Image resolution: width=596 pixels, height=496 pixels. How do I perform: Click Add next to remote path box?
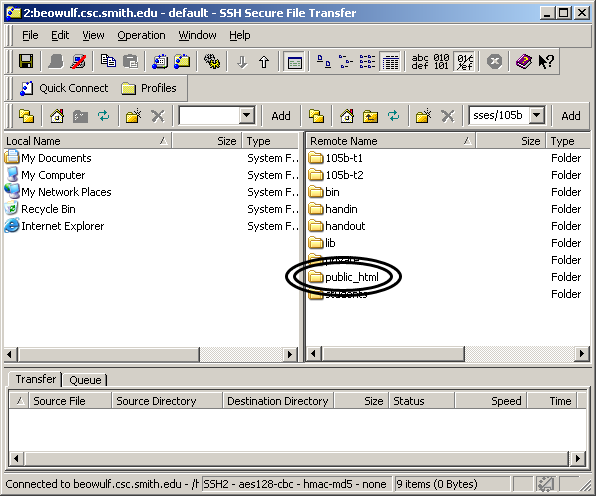571,116
